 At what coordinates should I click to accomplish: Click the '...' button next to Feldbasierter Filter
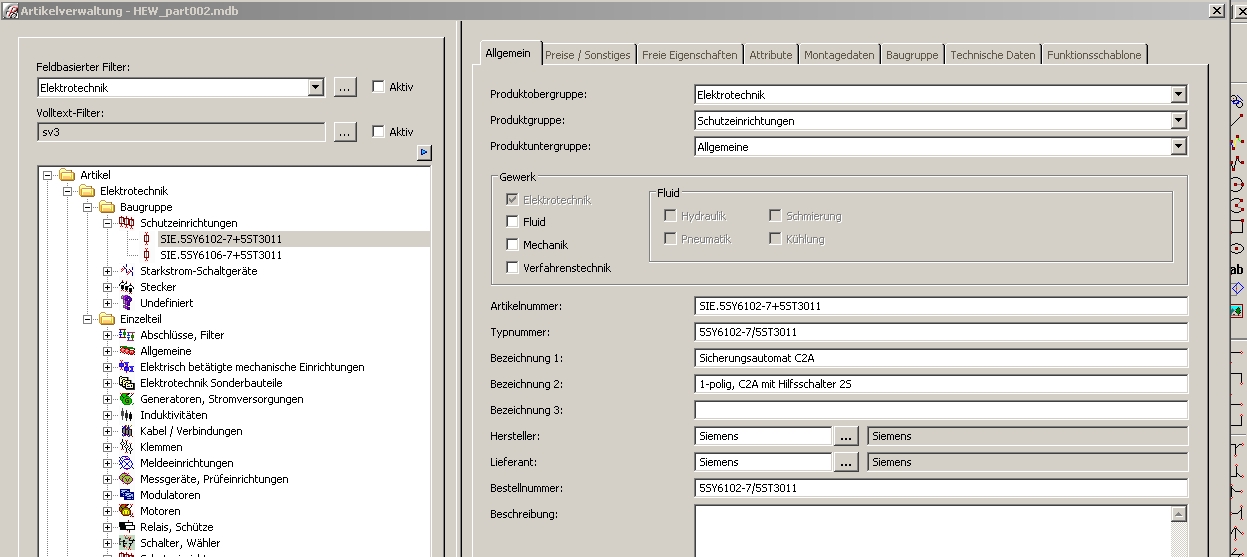pos(344,88)
